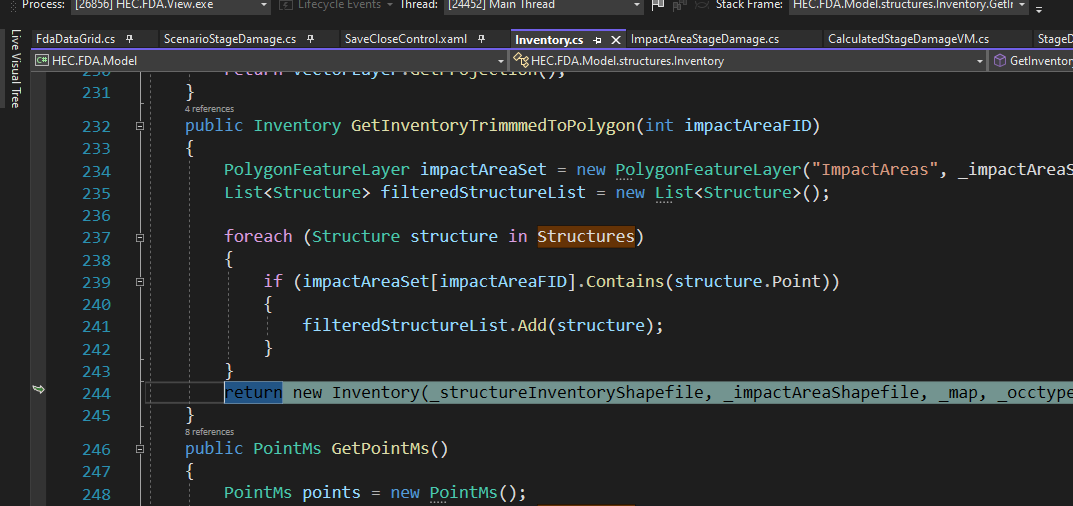1073x506 pixels.
Task: Click 'Contains' method on line 239
Action: click(626, 281)
